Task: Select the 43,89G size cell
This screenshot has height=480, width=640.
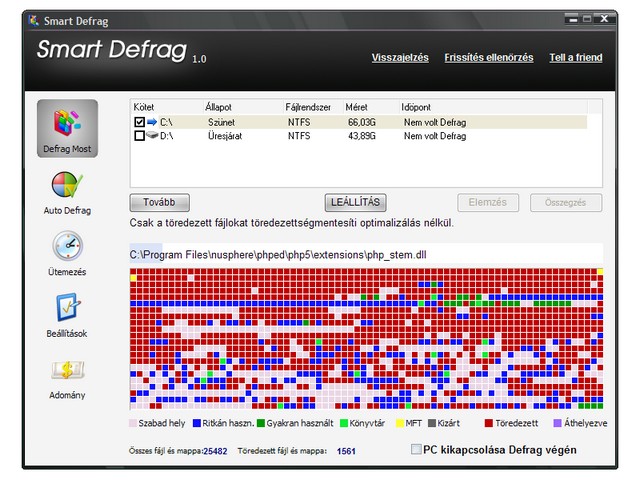Action: pos(362,136)
